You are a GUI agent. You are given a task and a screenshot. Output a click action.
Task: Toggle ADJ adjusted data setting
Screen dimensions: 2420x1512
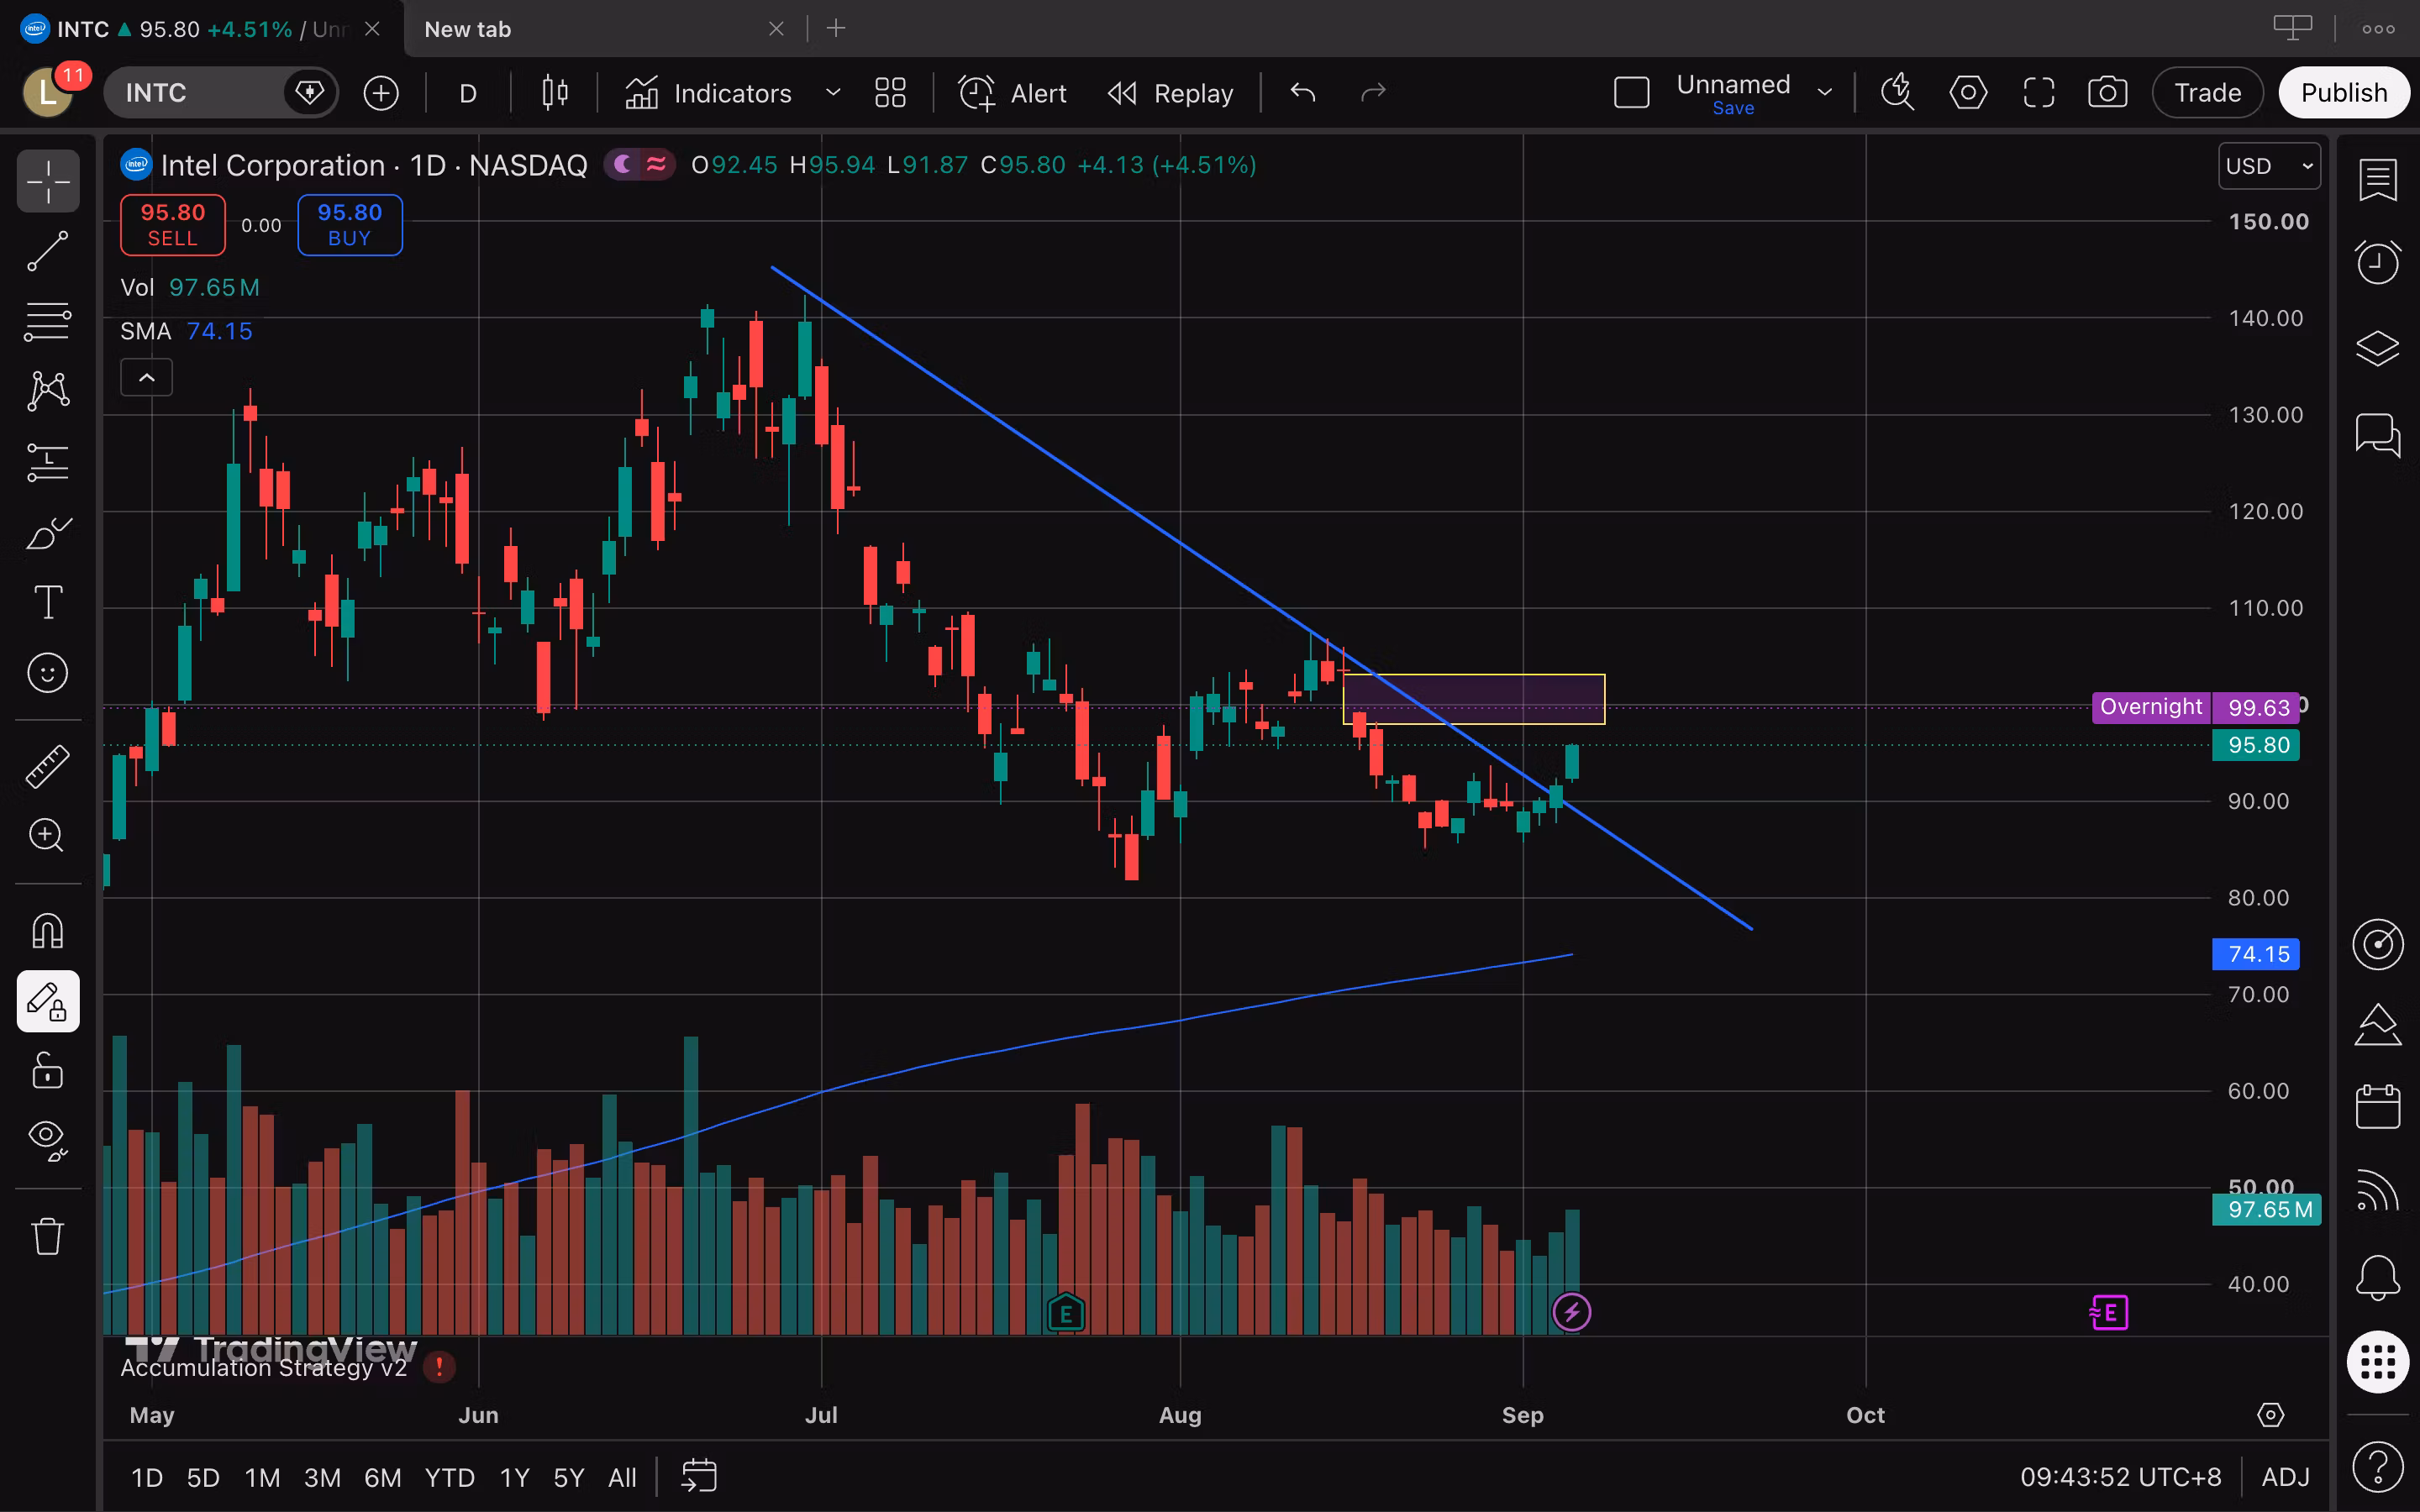(x=2285, y=1477)
